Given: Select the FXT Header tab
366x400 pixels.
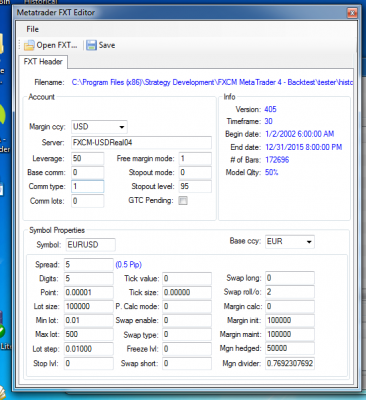Looking at the screenshot, I should tap(43, 62).
